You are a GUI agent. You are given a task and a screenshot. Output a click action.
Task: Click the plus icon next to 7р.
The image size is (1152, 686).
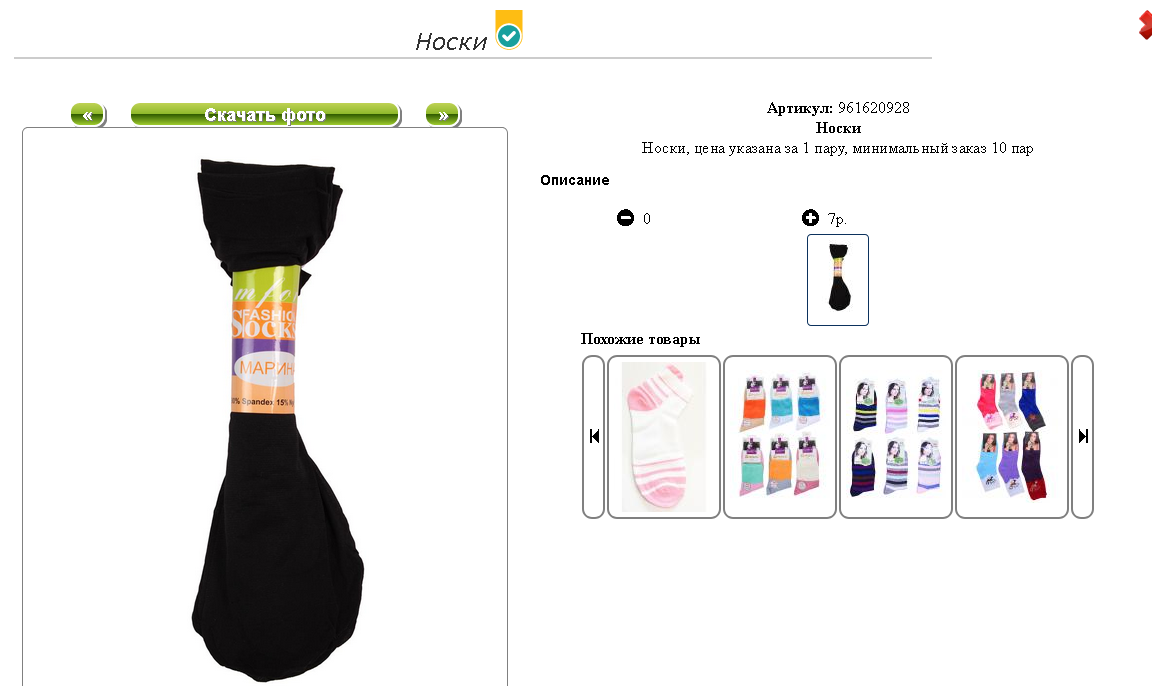(x=810, y=218)
